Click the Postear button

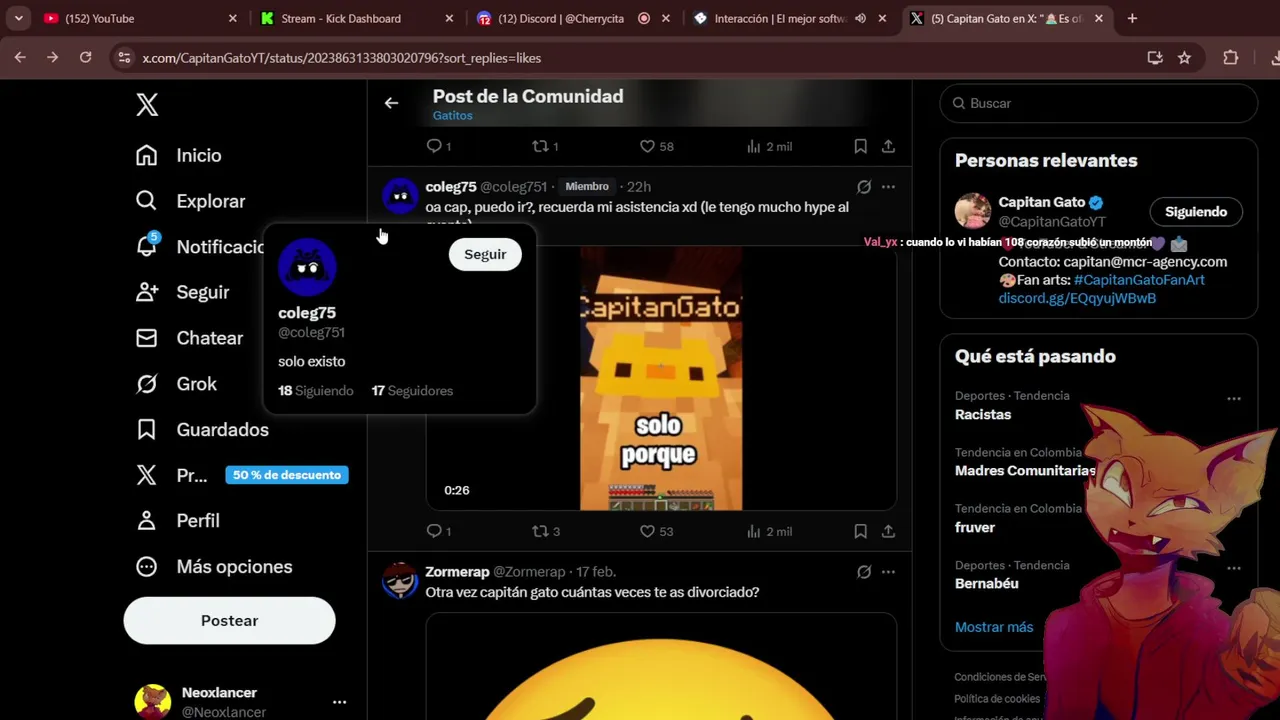click(229, 621)
